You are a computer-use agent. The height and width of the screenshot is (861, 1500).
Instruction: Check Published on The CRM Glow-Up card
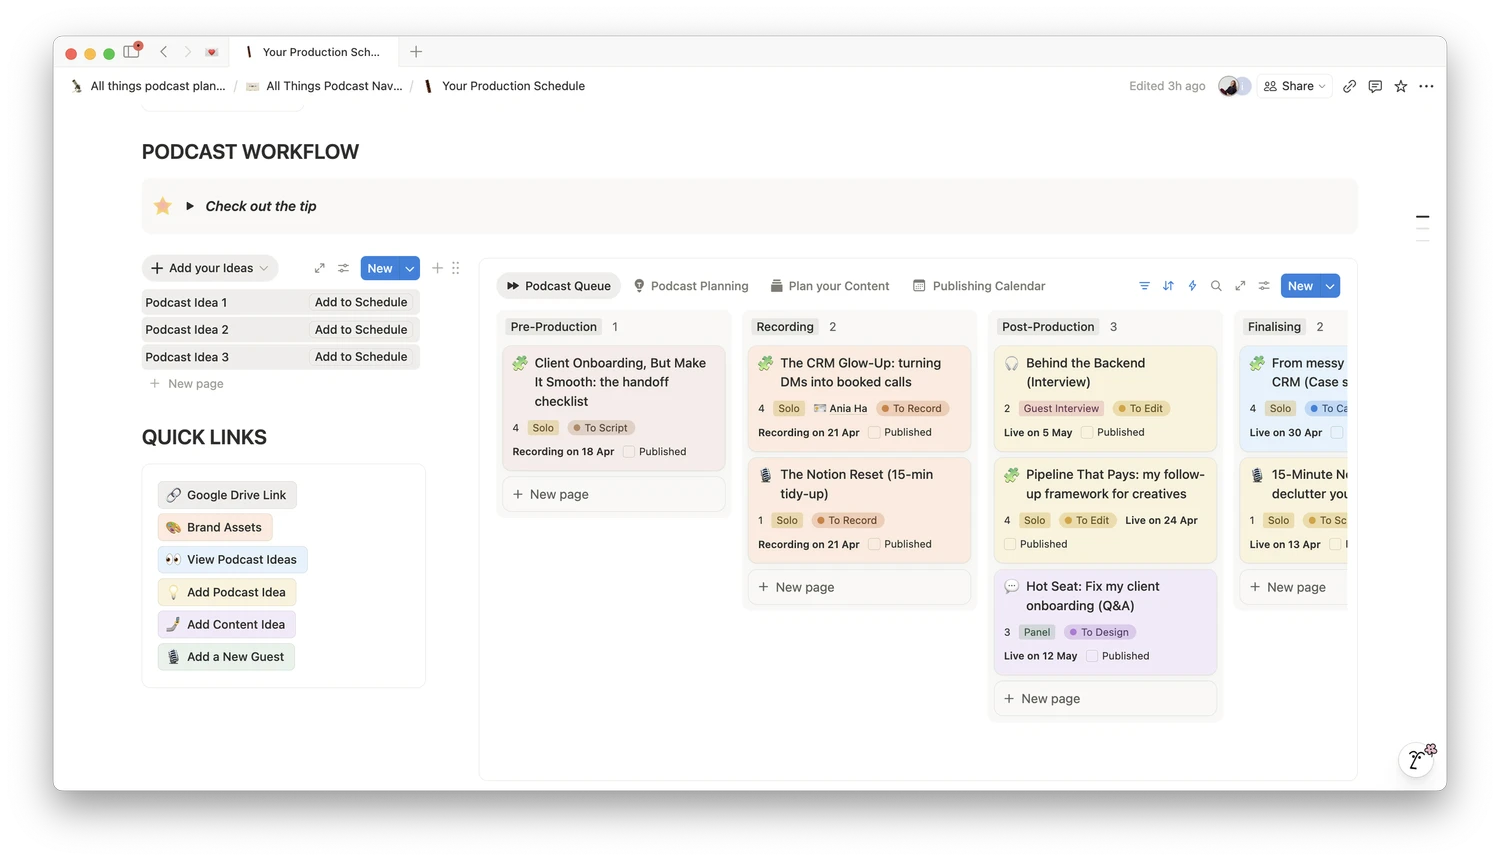pos(874,433)
